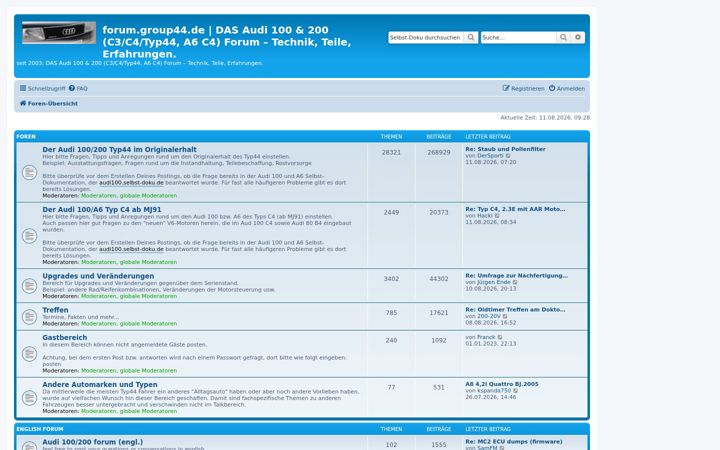Jump to latest post icon beside Jürgen Ende

point(515,282)
